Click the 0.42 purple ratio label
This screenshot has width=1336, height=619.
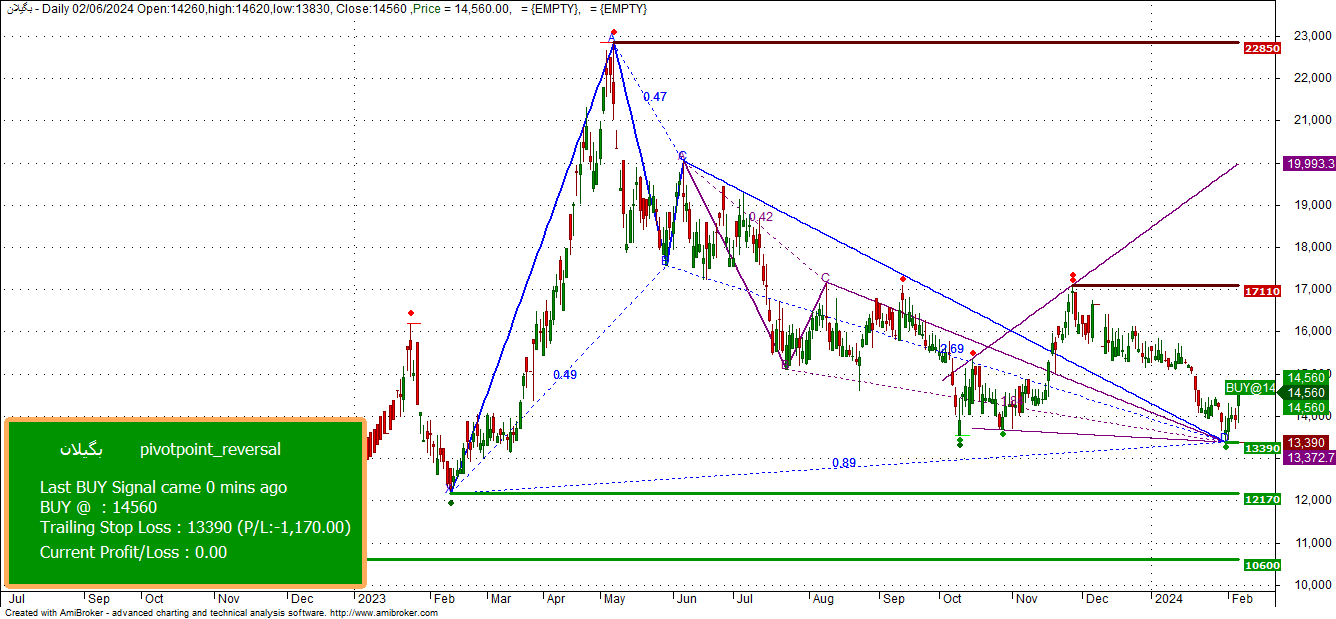[761, 217]
